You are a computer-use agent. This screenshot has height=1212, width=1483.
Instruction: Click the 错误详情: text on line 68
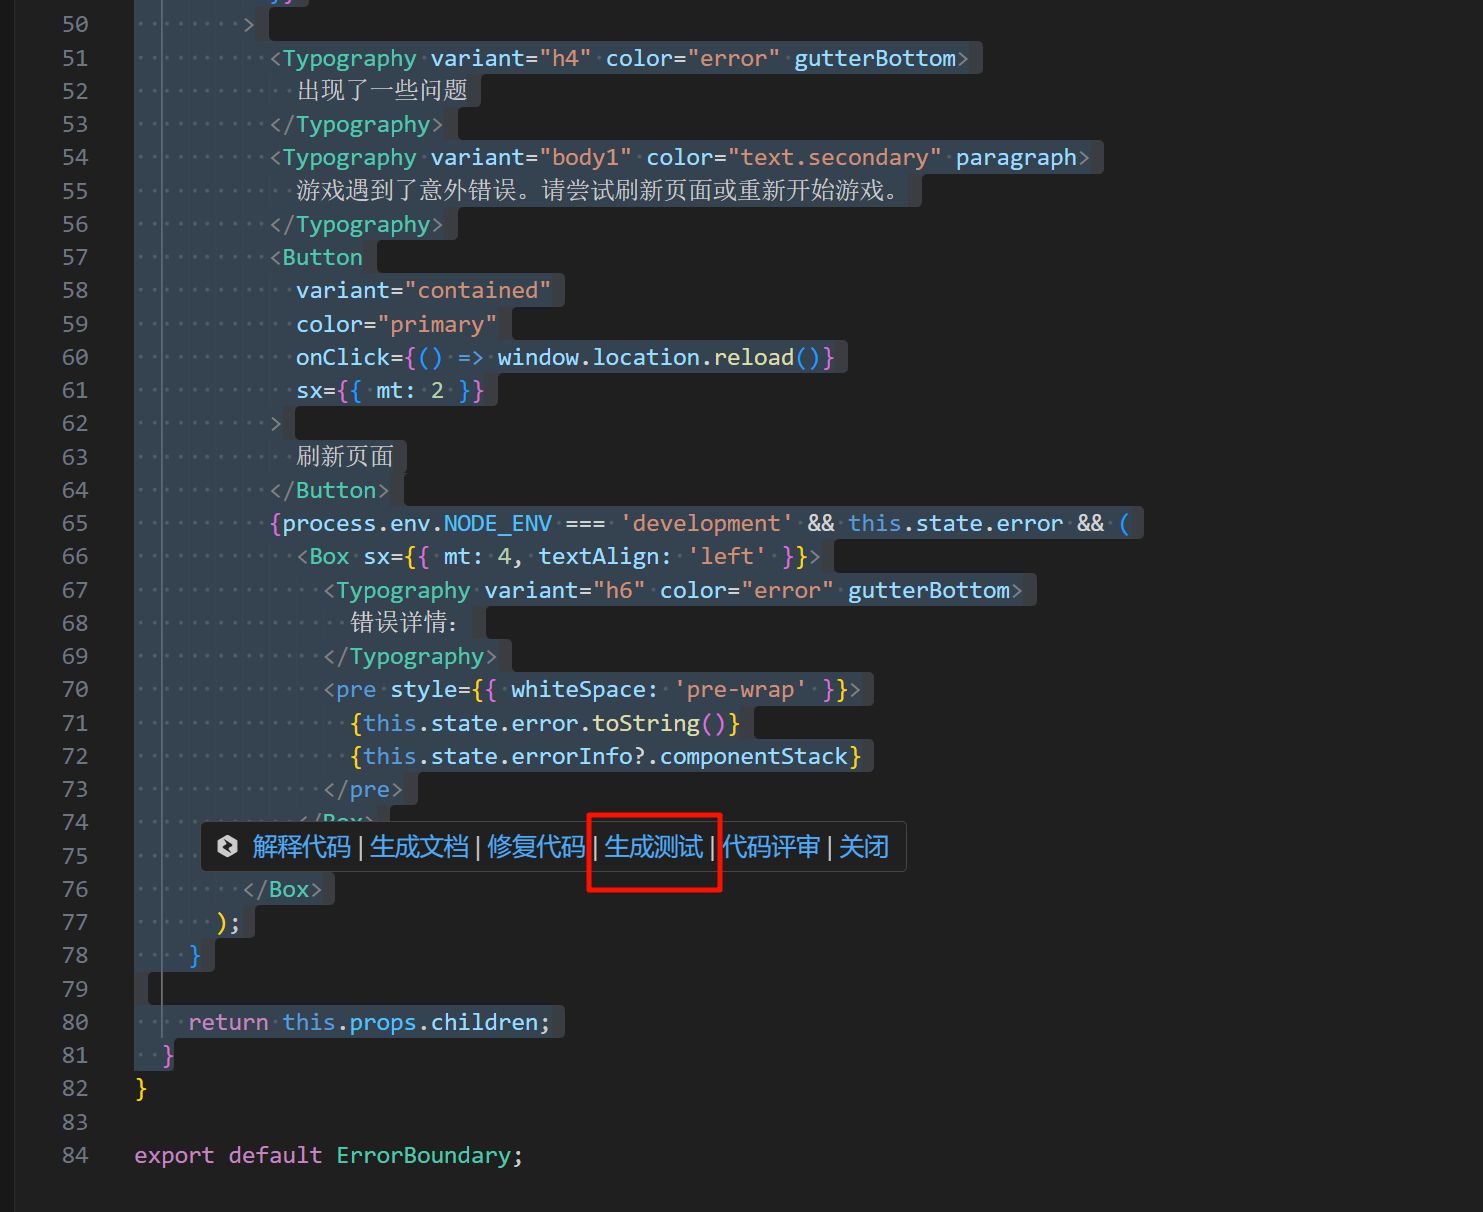404,622
